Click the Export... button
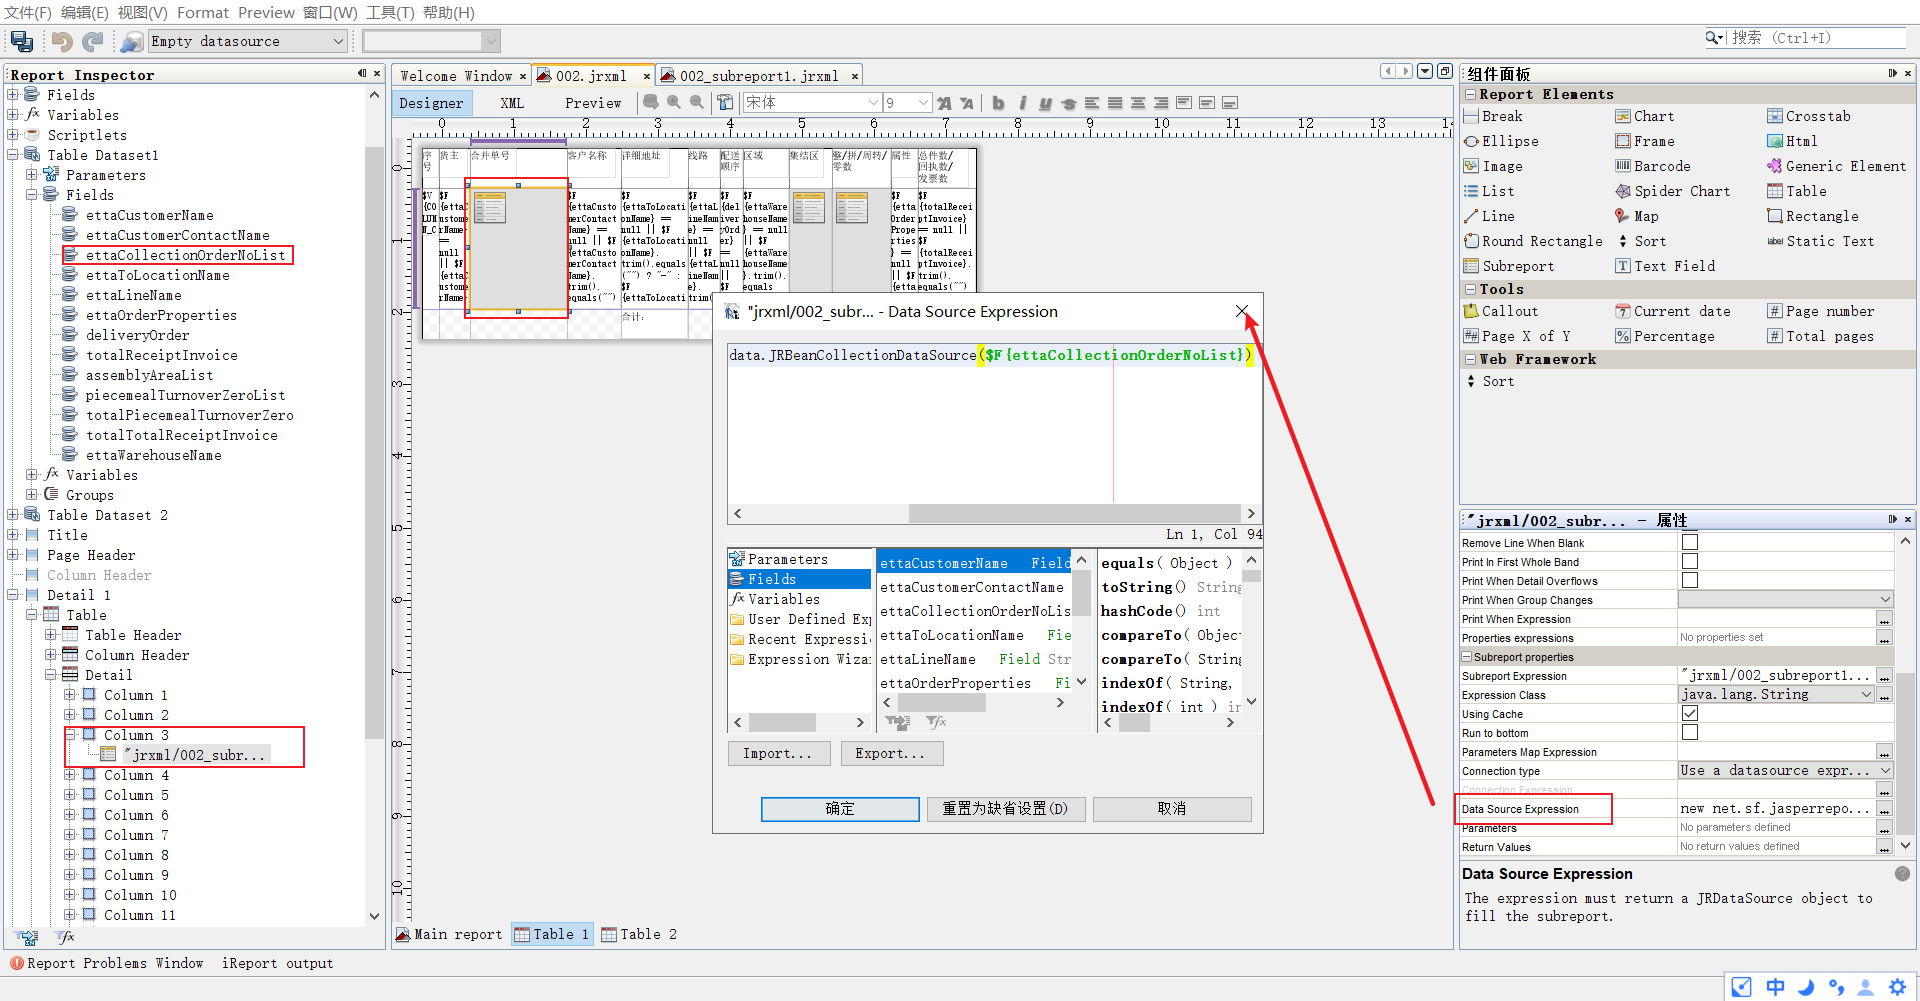Screen dimensions: 1920x1001 (890, 754)
